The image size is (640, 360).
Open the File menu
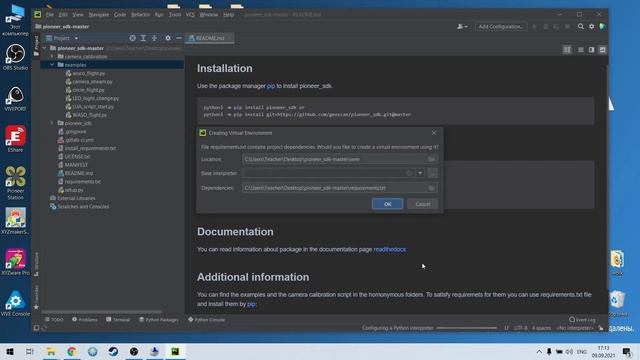pos(50,15)
